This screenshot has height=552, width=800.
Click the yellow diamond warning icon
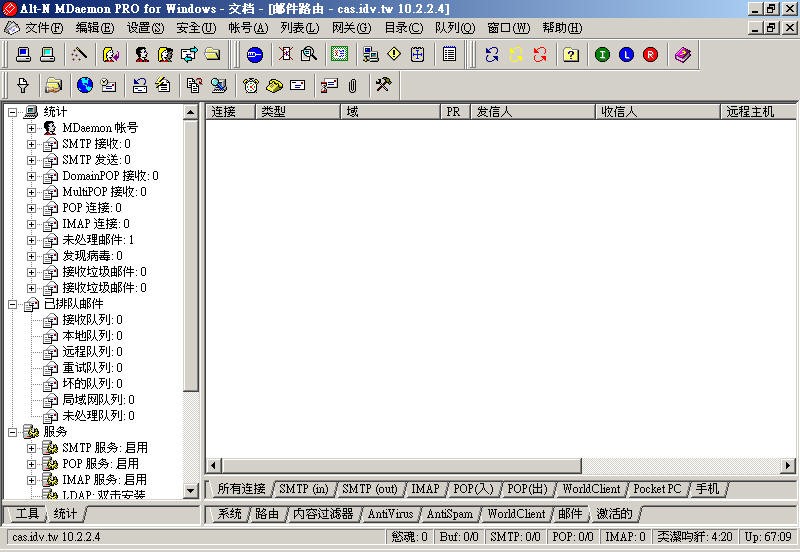coord(394,54)
